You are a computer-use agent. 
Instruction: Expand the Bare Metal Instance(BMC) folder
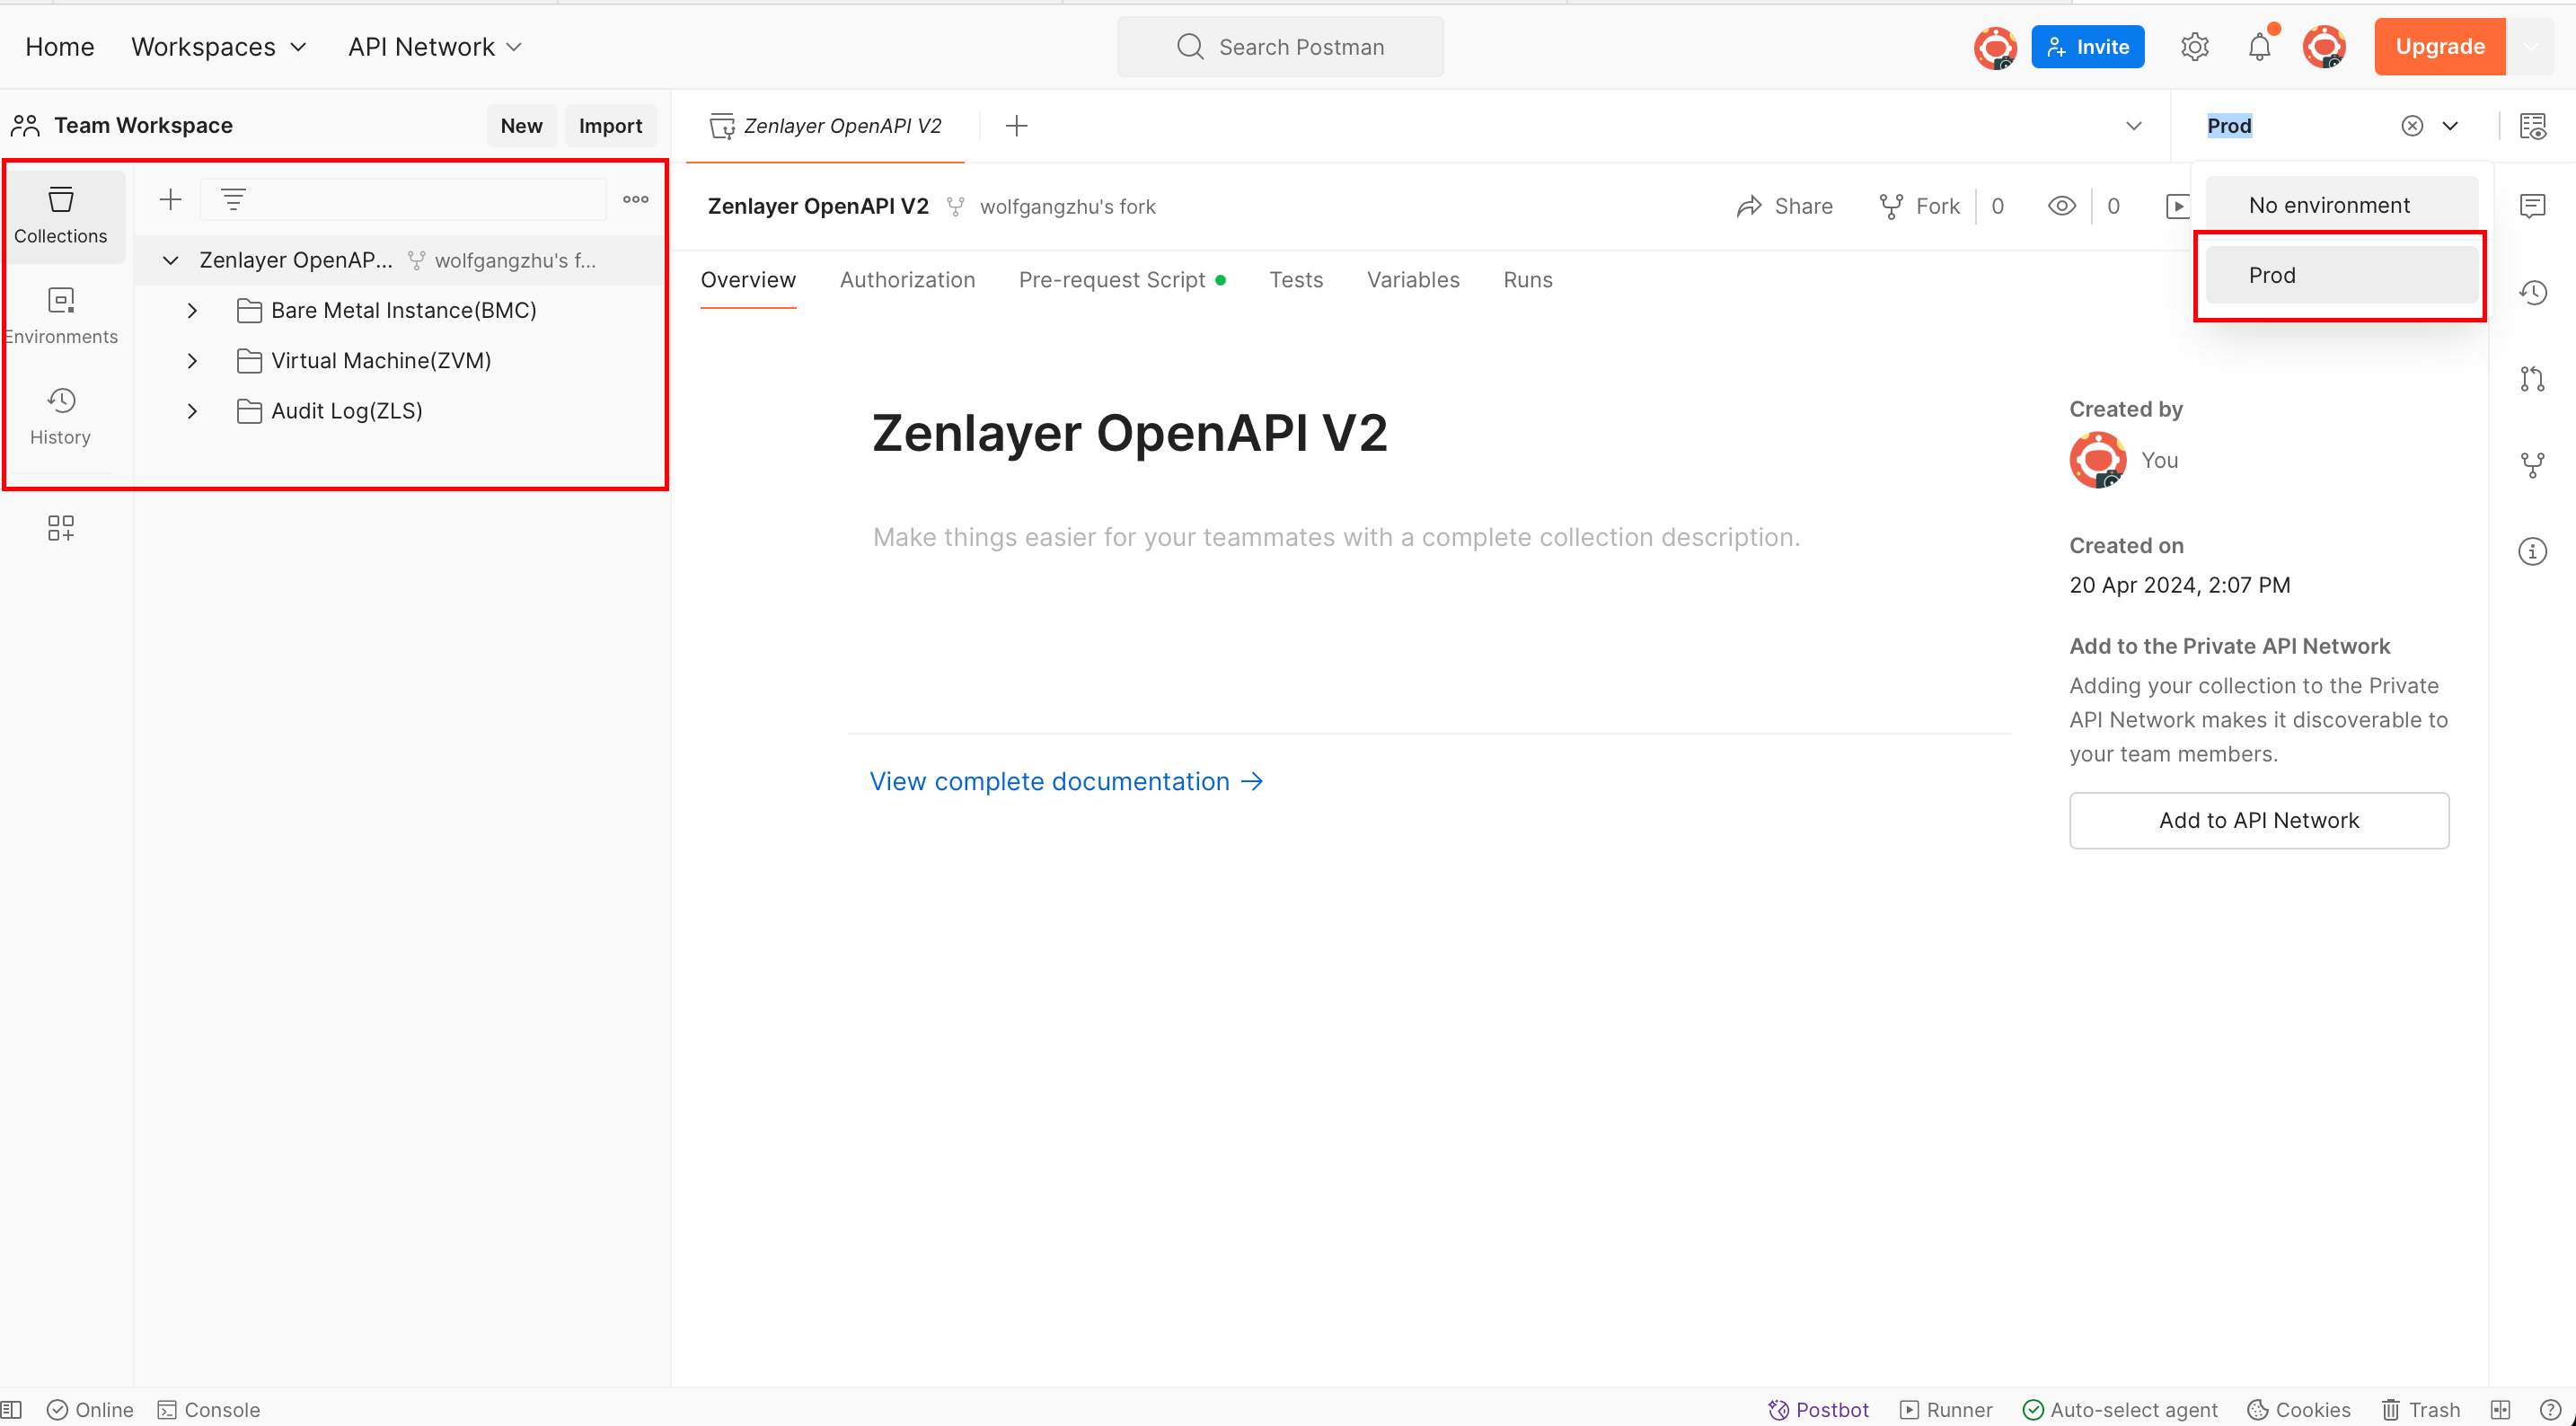pyautogui.click(x=192, y=311)
